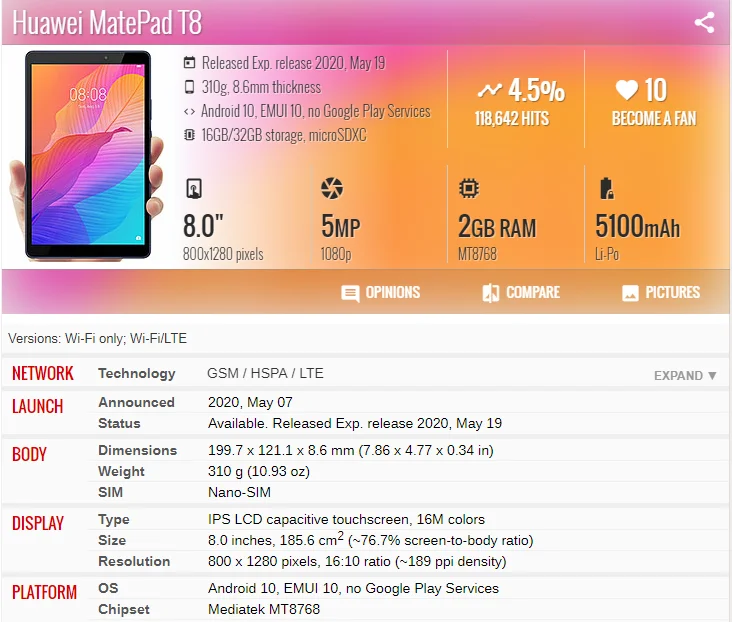
Task: Click the 4.5% popularity figure
Action: coord(536,90)
